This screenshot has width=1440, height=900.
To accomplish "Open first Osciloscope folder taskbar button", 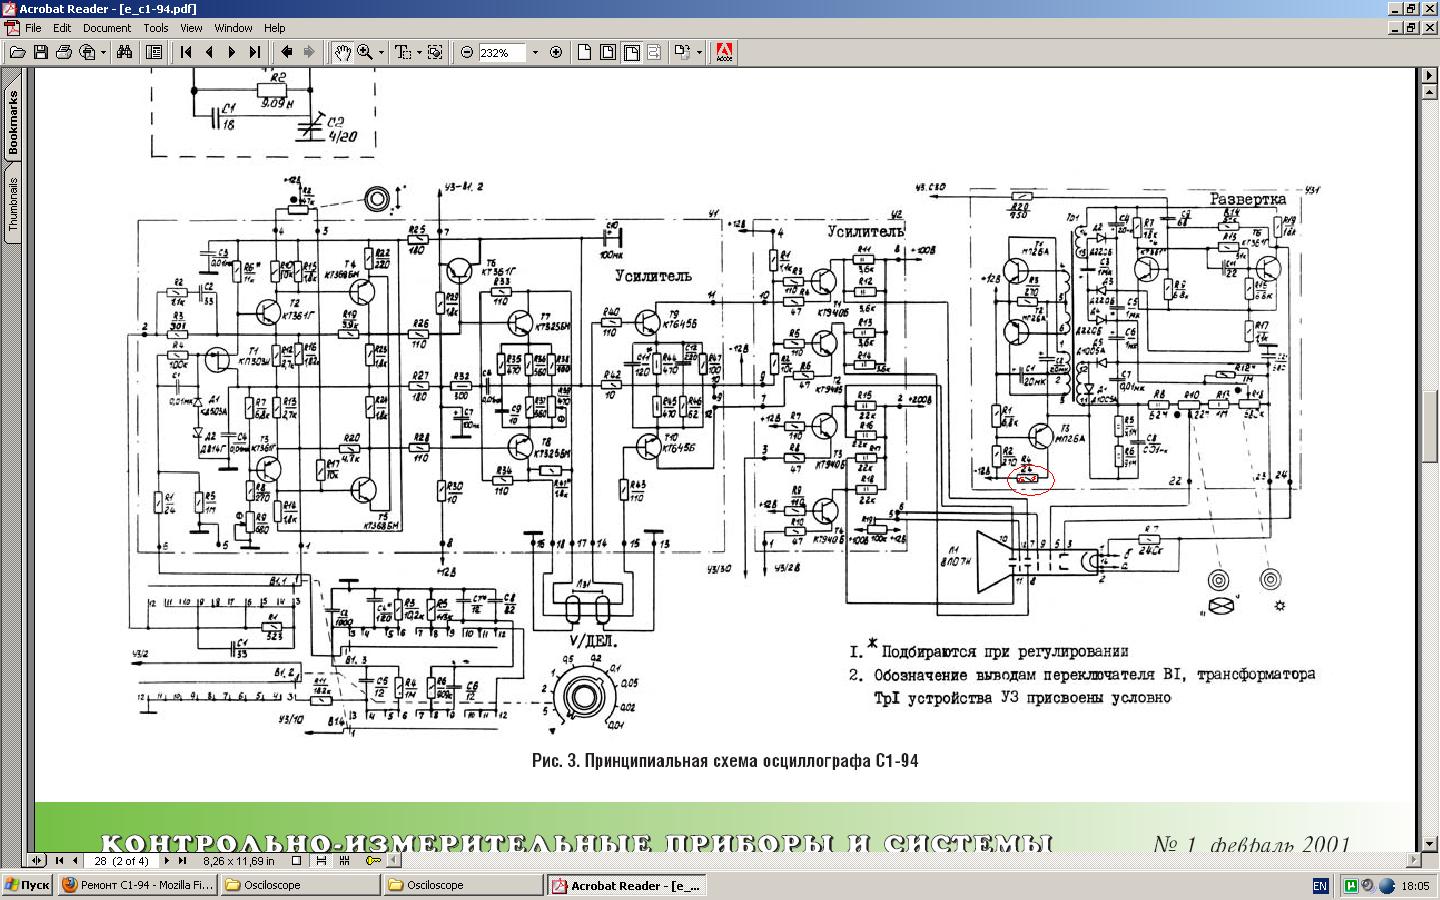I will [299, 885].
